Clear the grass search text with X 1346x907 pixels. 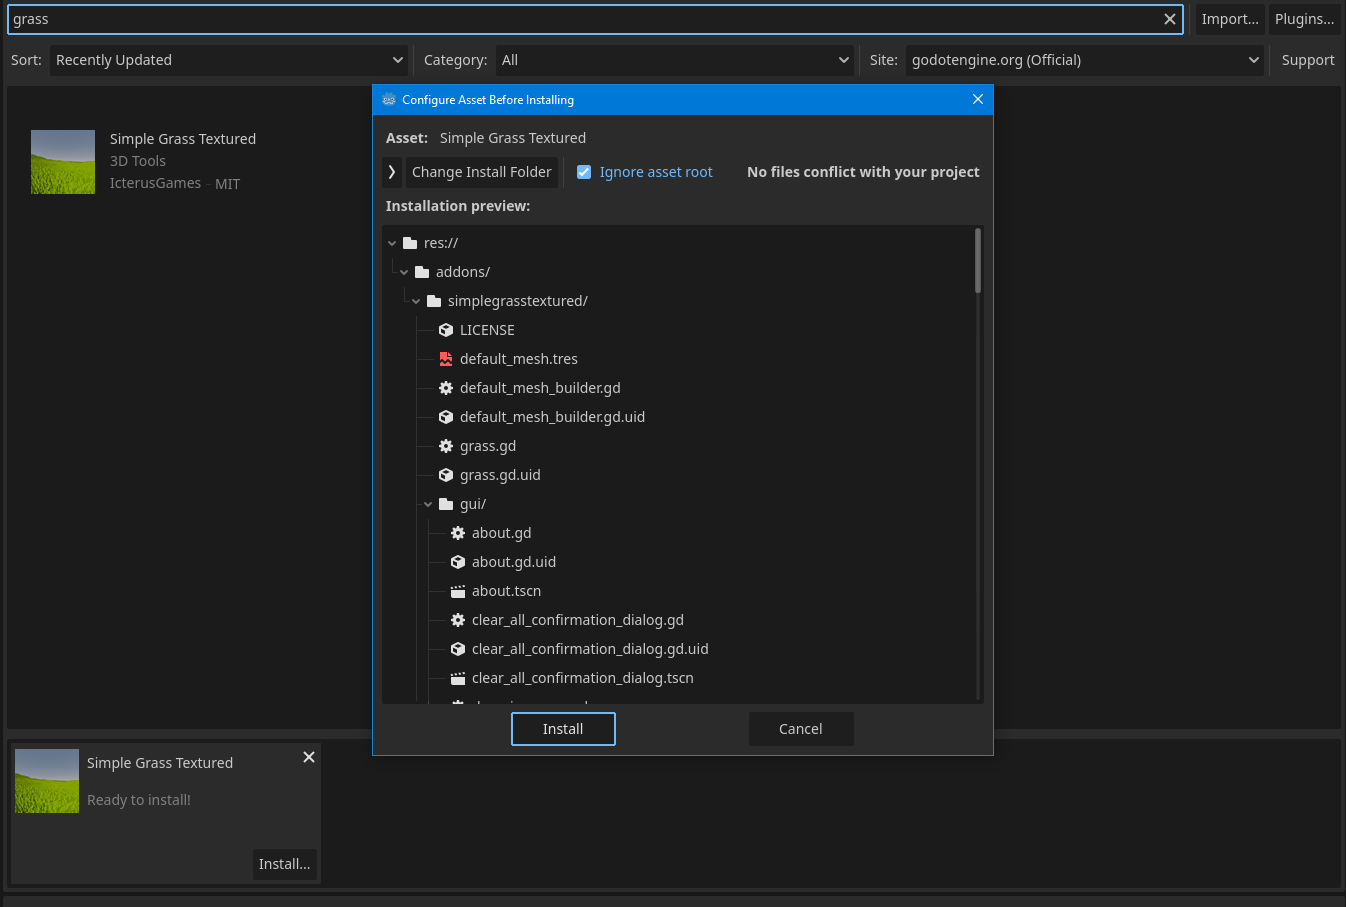coord(1169,19)
